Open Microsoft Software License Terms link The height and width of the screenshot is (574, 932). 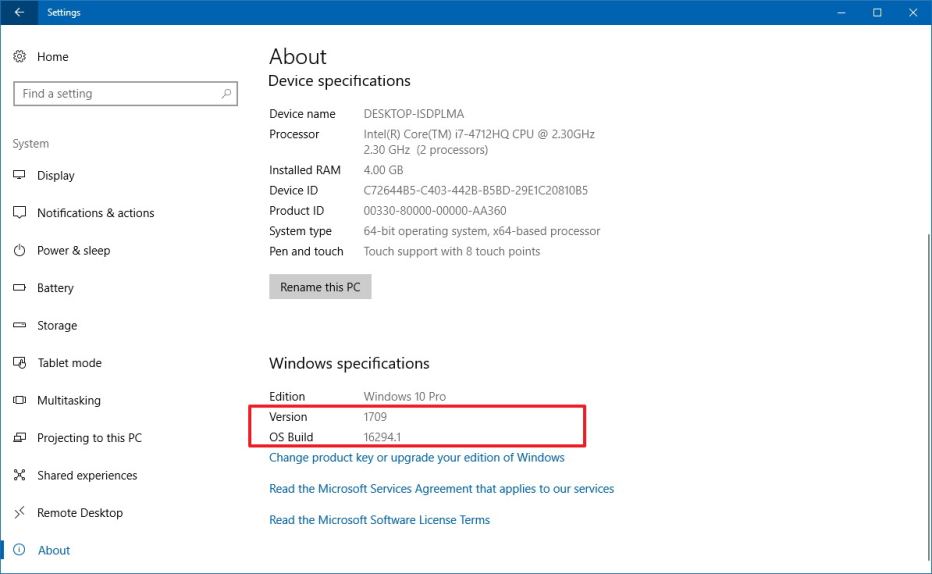379,520
